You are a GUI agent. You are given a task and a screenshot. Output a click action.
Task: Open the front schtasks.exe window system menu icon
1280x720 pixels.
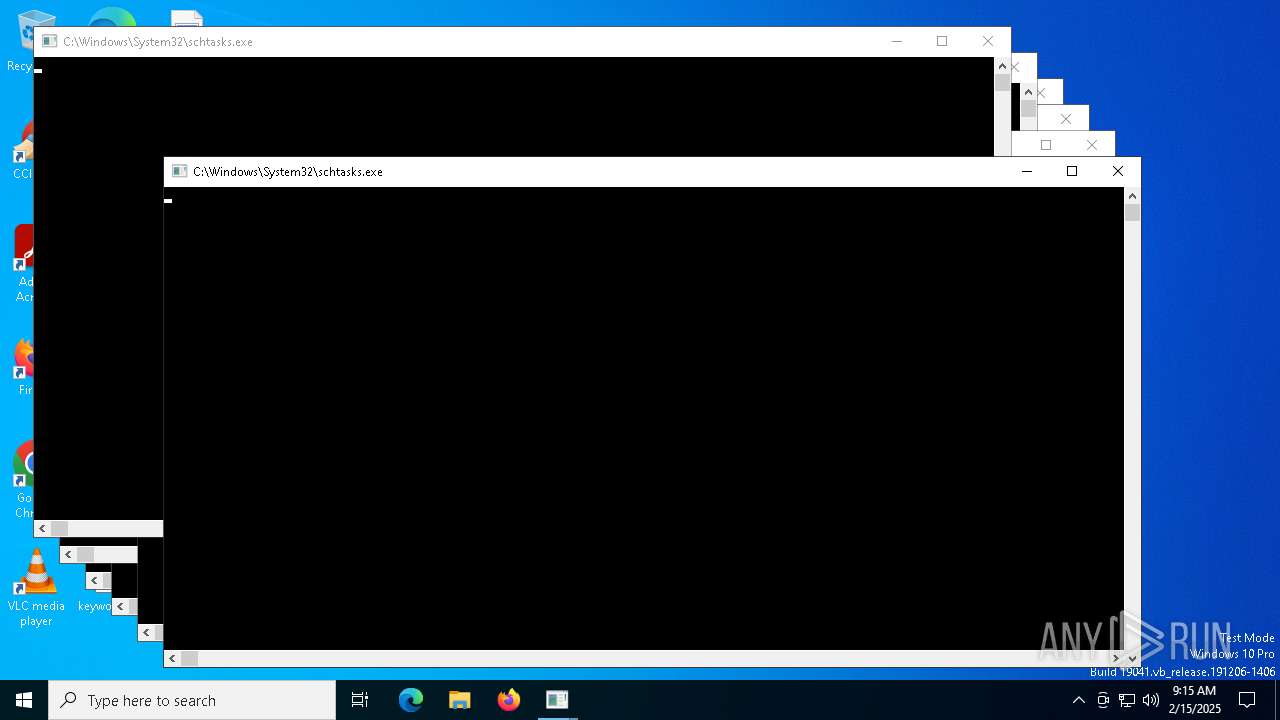click(179, 171)
